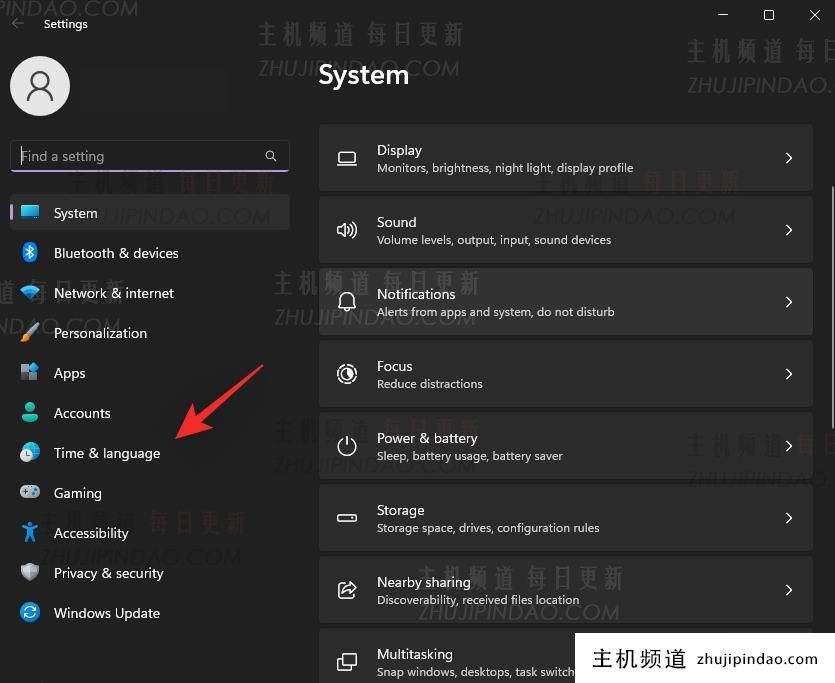Expand the Display settings tile
835x683 pixels.
[789, 158]
